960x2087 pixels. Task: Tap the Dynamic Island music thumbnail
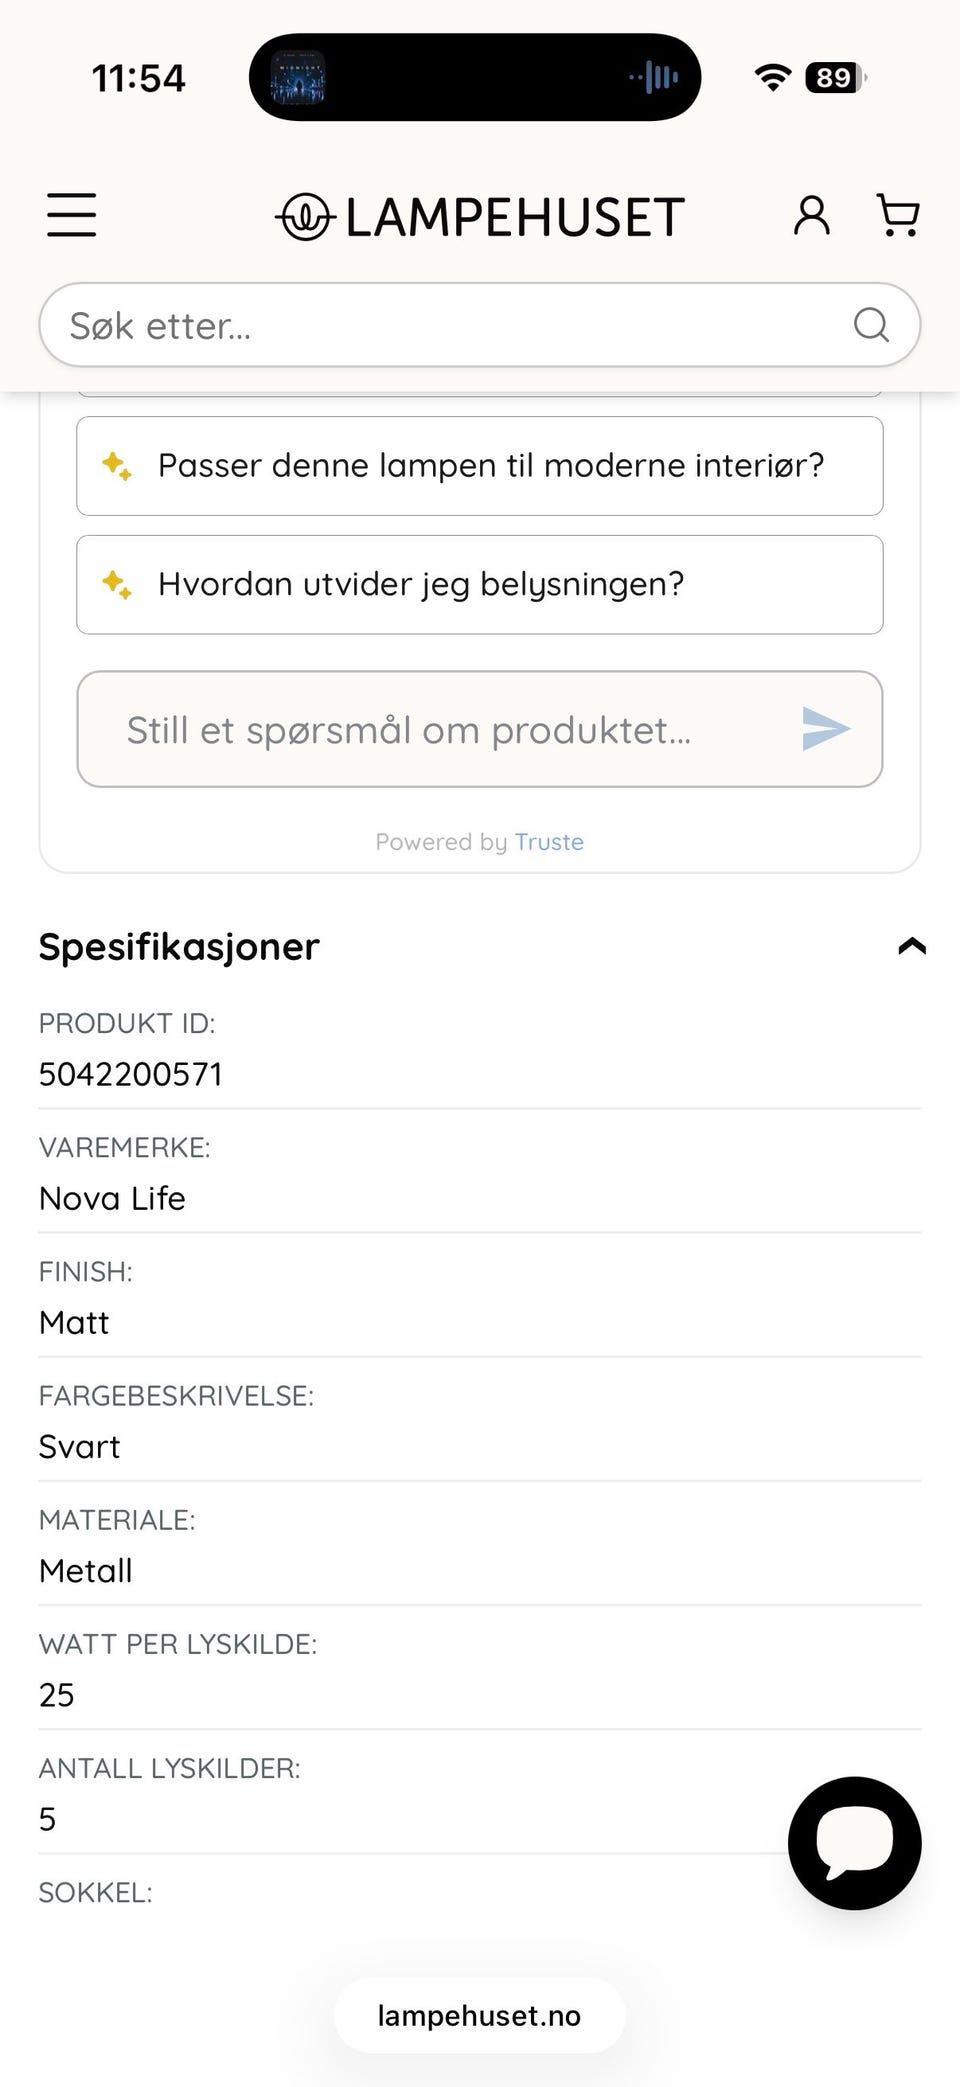coord(298,77)
